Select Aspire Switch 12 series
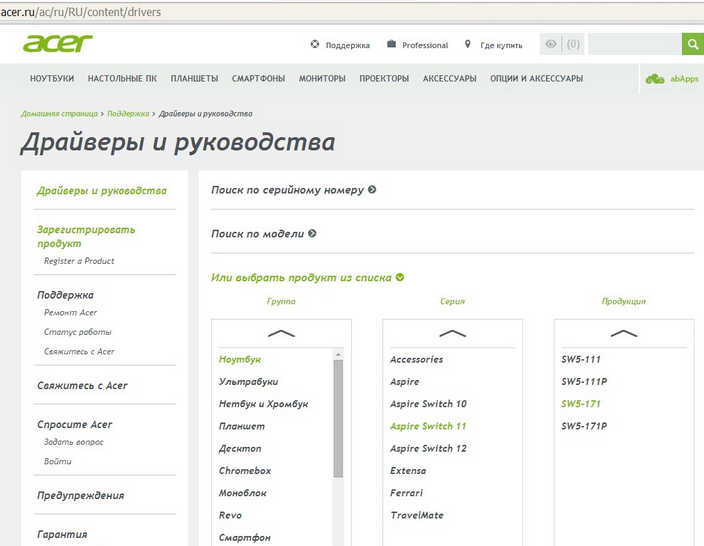The height and width of the screenshot is (546, 704). 428,449
